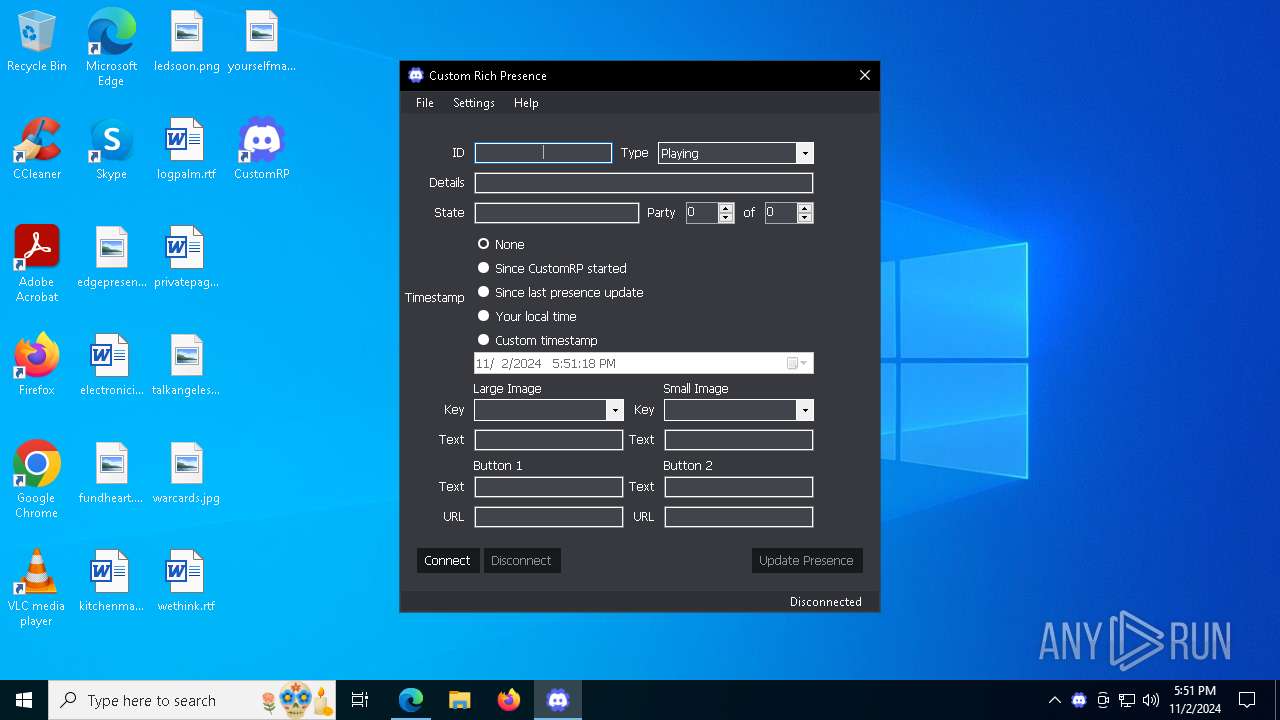Select the ledsoon.png file icon
This screenshot has width=1280, height=720.
click(x=187, y=42)
